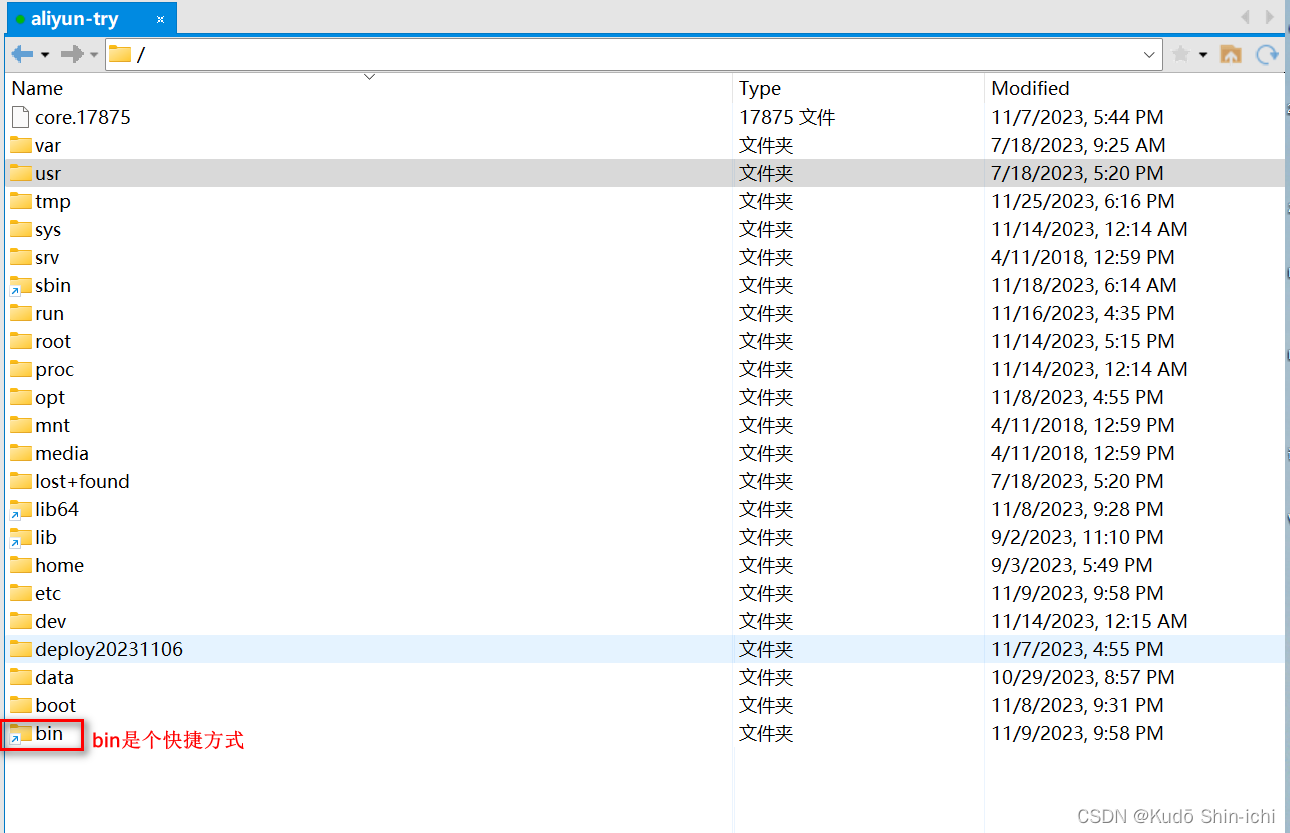This screenshot has height=833, width=1290.
Task: Click modified date 11/8/2023, 4:55 PM
Action: click(1078, 397)
